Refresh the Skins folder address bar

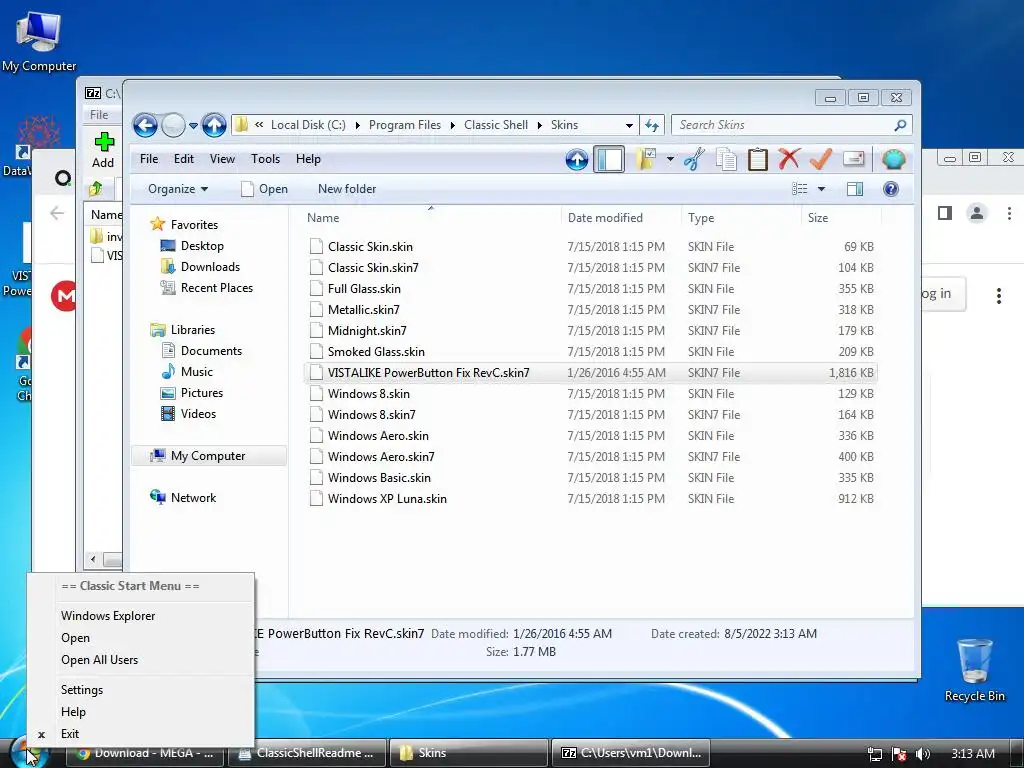[x=652, y=125]
